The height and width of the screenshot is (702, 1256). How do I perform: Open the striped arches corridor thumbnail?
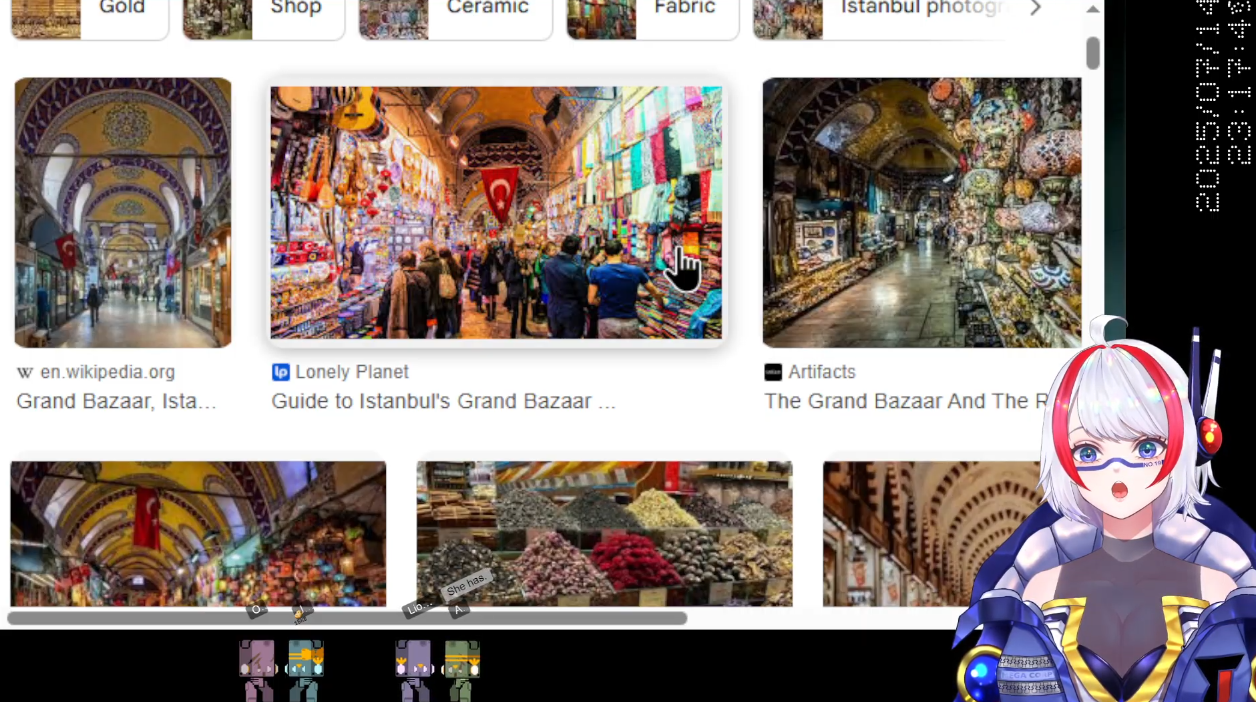(930, 533)
